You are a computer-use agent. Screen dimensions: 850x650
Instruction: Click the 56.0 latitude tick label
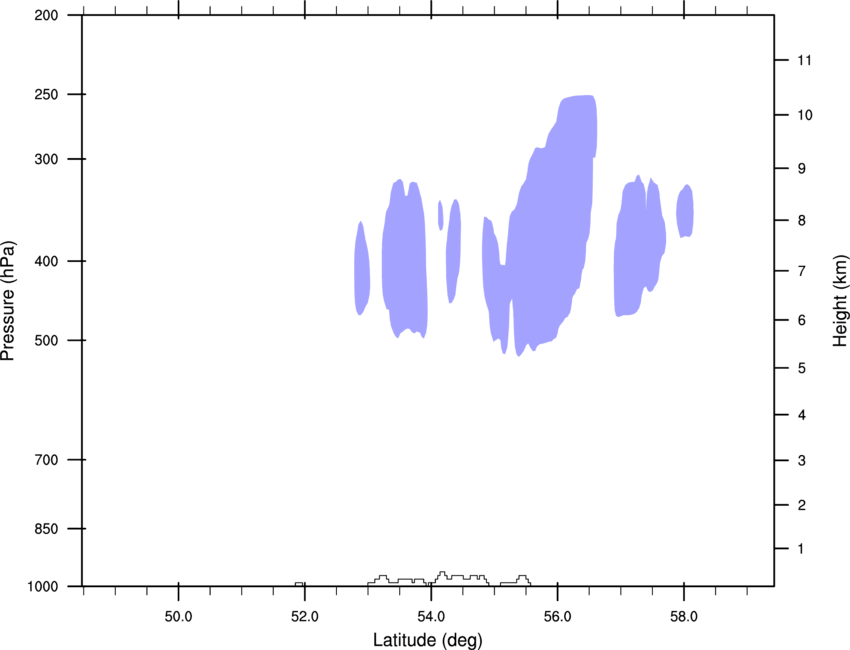coord(557,617)
